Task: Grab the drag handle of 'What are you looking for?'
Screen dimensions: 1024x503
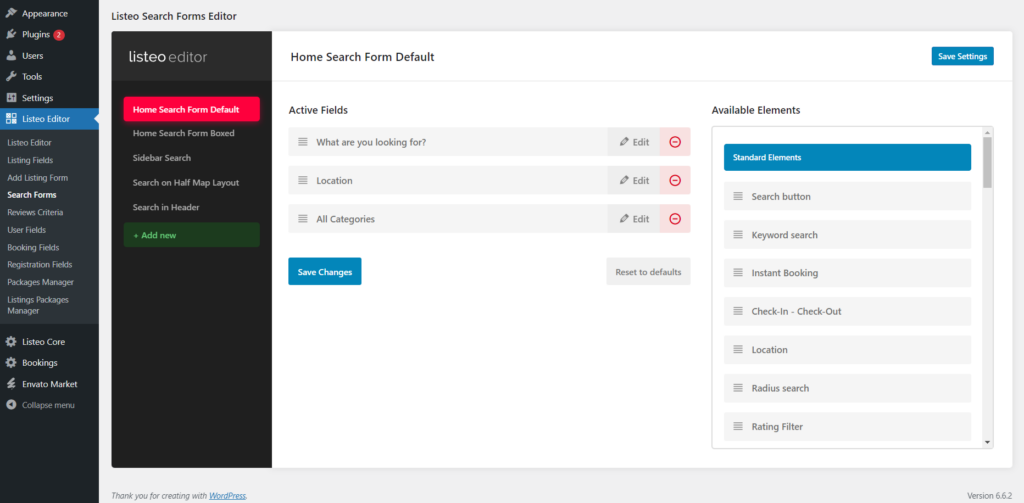Action: point(303,142)
